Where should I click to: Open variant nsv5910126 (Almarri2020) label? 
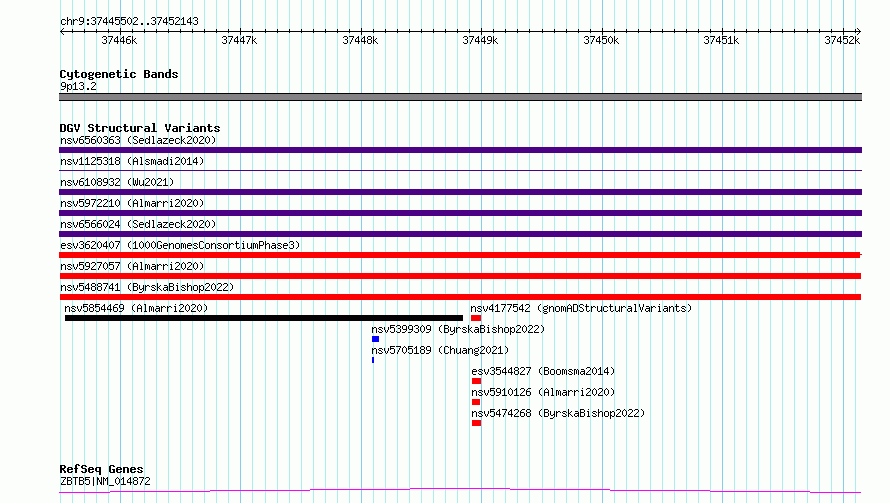(x=543, y=392)
